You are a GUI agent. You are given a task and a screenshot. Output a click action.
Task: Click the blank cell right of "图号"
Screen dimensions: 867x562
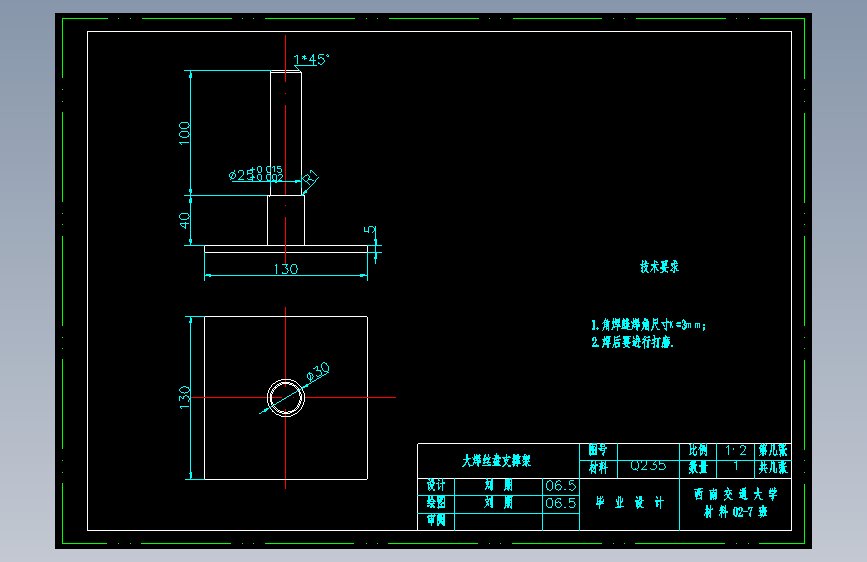pos(648,451)
